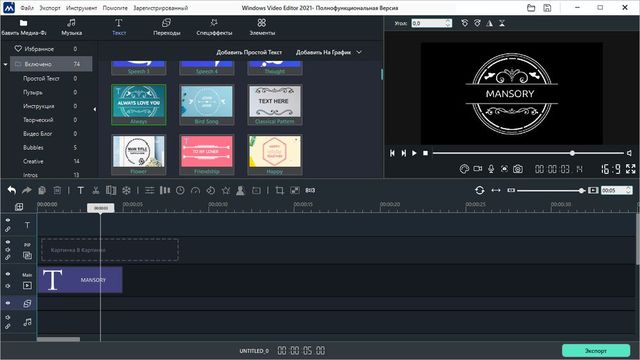The height and width of the screenshot is (360, 640).
Task: Open the audio equalizer bars icon
Action: click(x=165, y=190)
